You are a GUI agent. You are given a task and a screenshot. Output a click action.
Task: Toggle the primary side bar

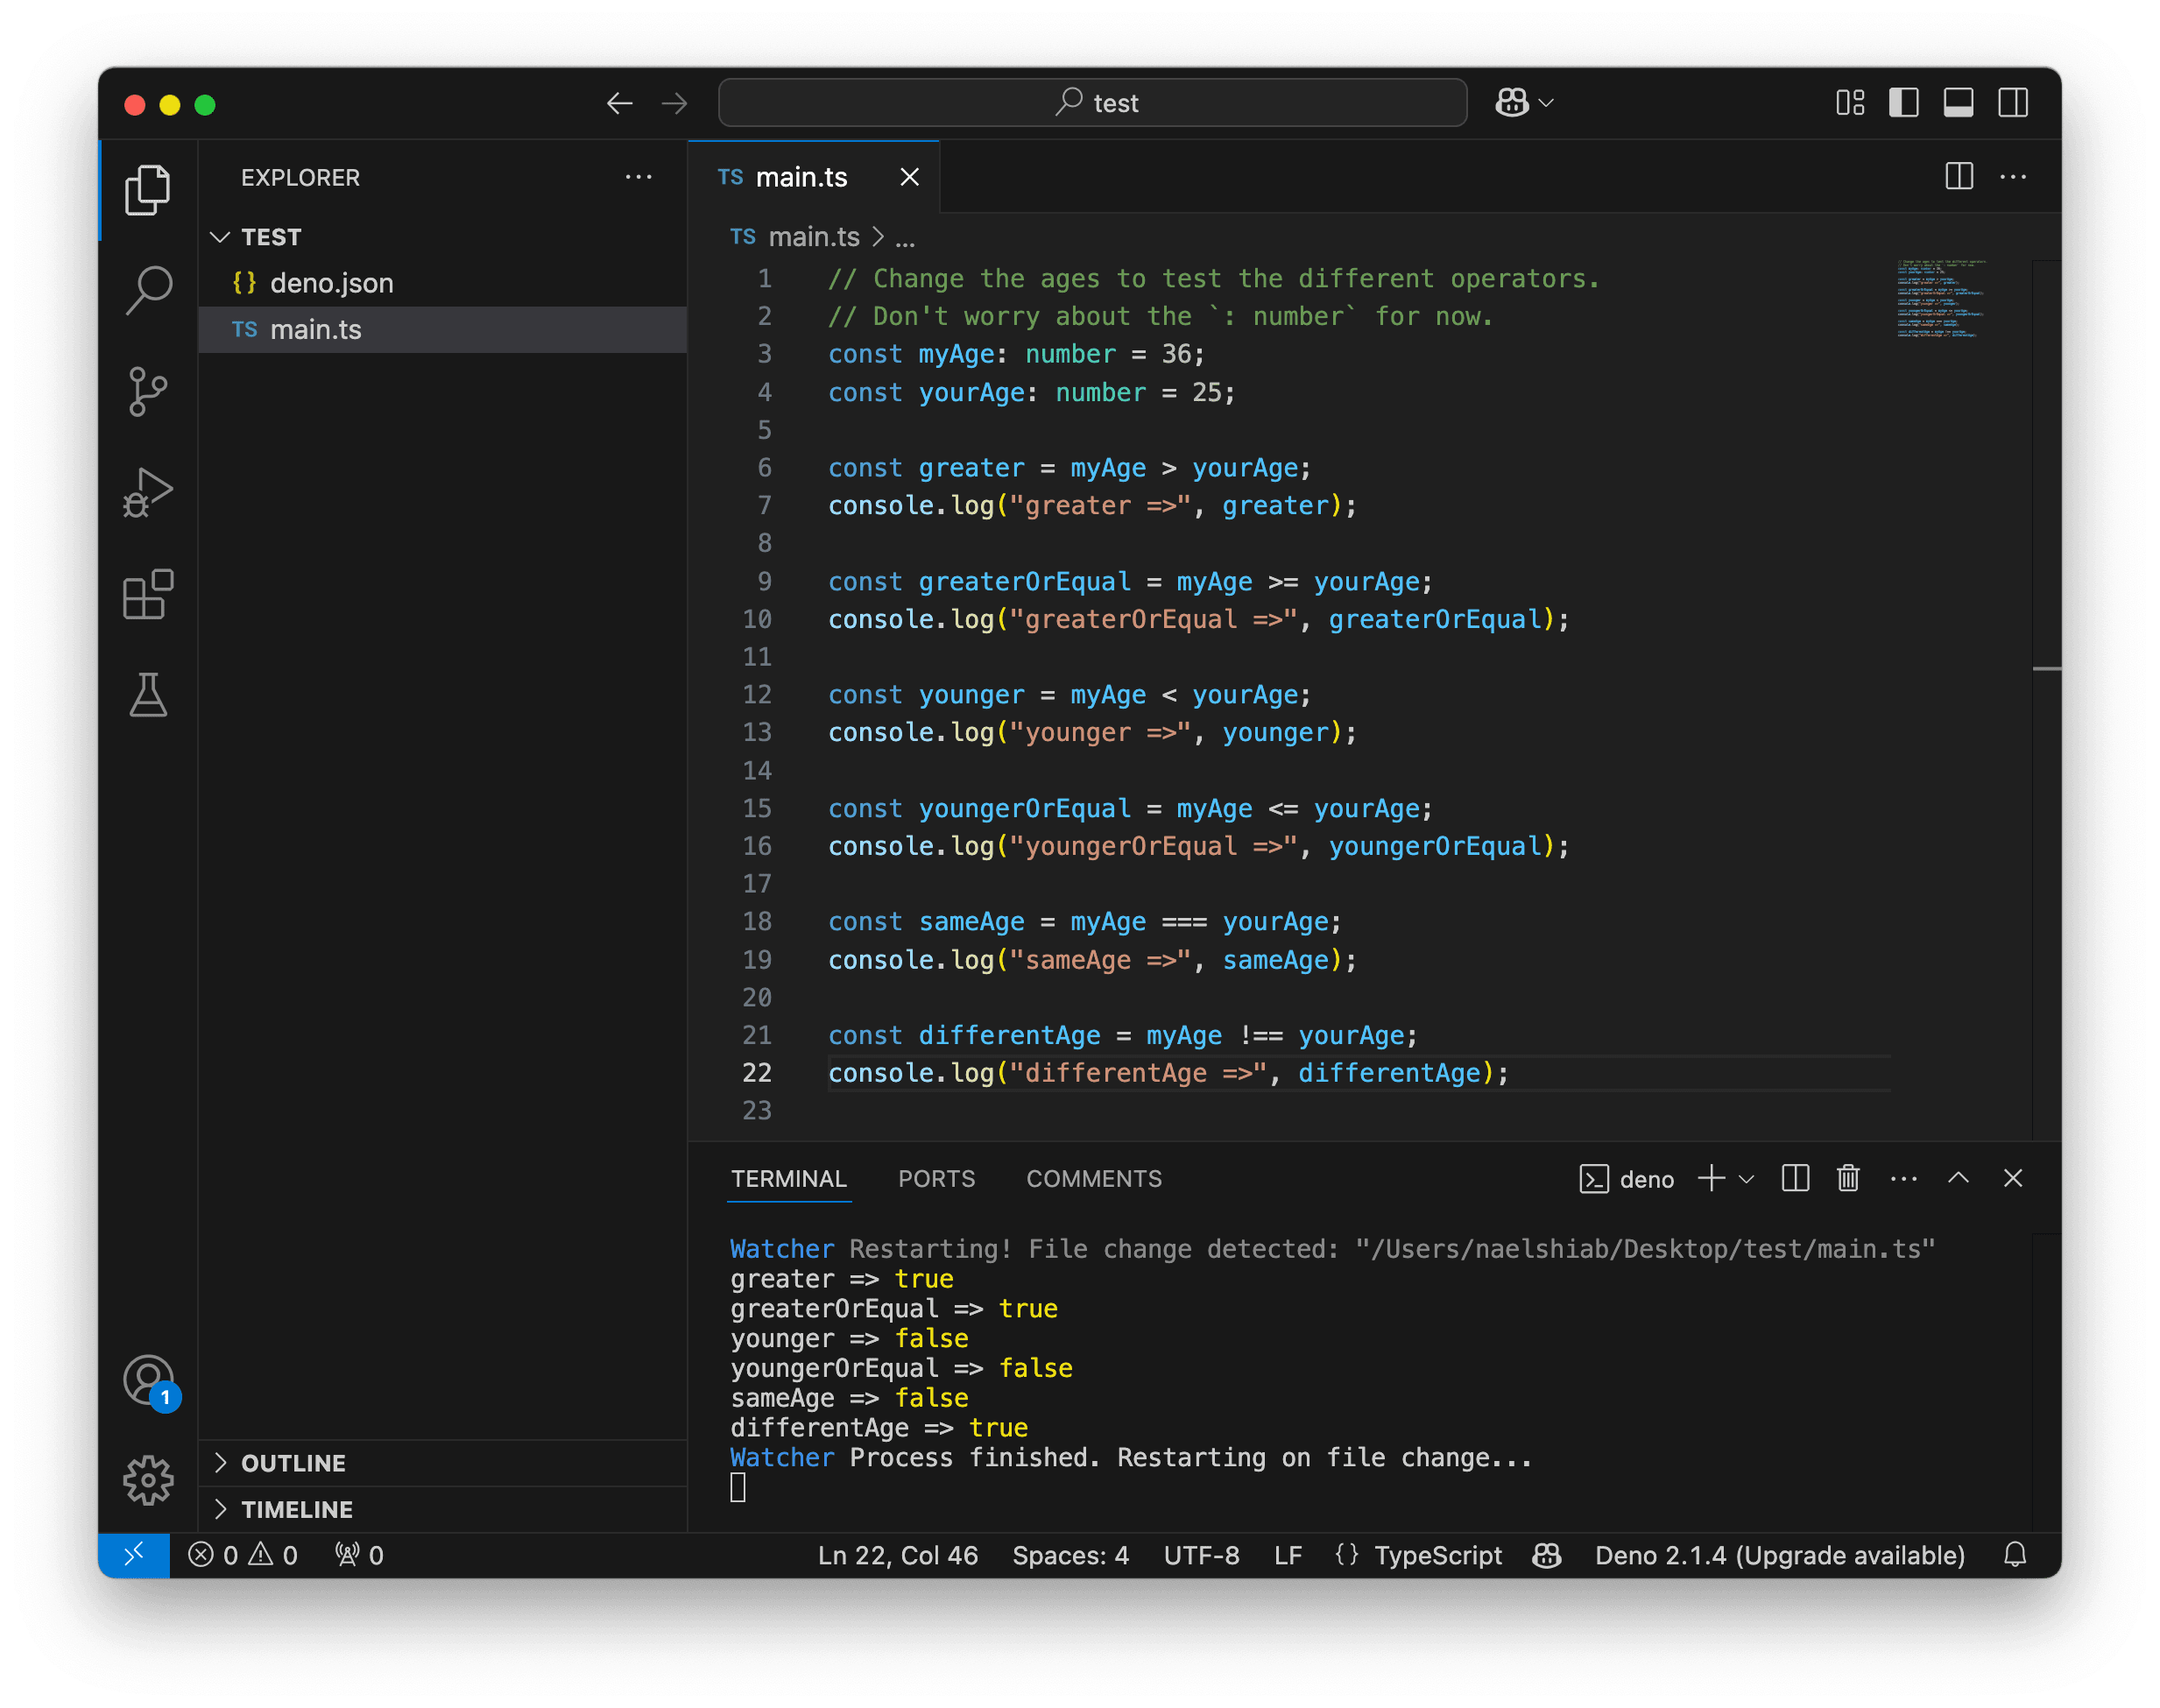click(1904, 103)
